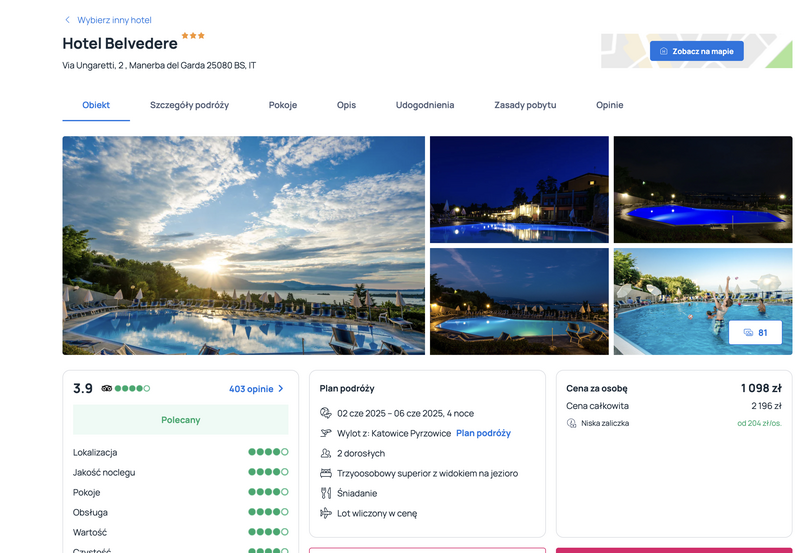The image size is (800, 553).
Task: Click the 'Hotel Belvedere' heading
Action: tap(120, 43)
